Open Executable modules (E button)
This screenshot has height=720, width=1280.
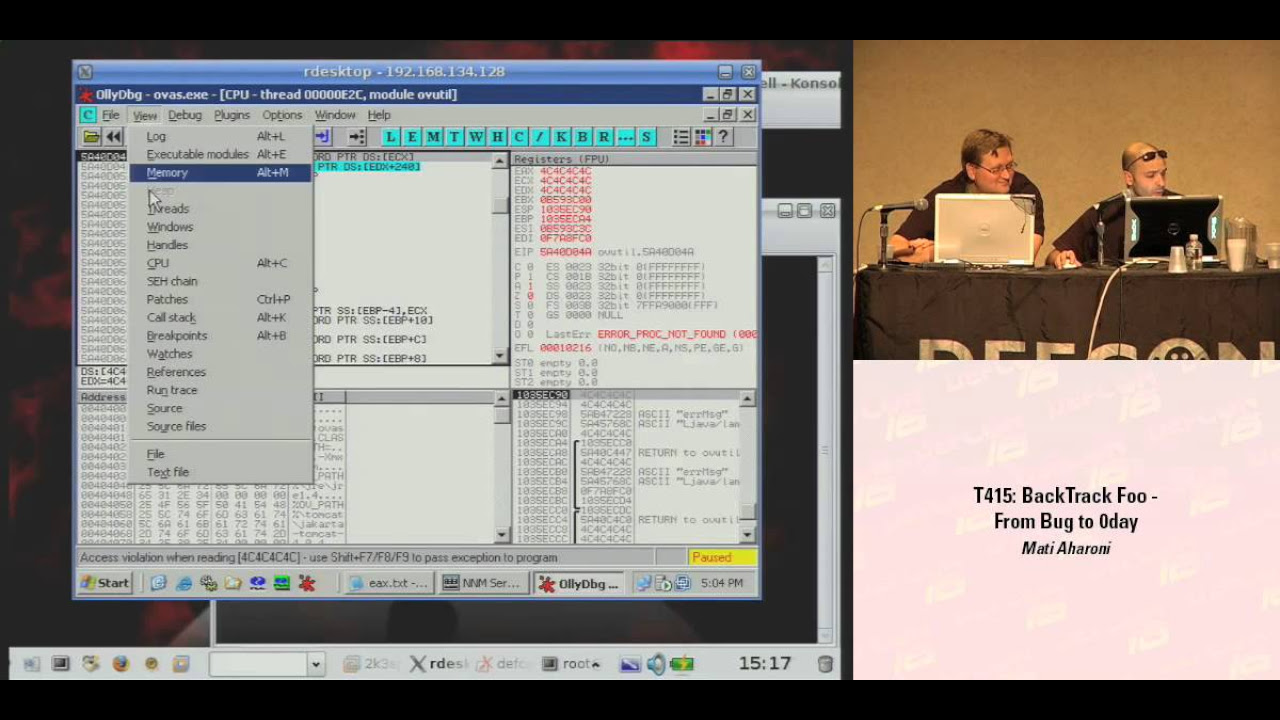pyautogui.click(x=412, y=137)
